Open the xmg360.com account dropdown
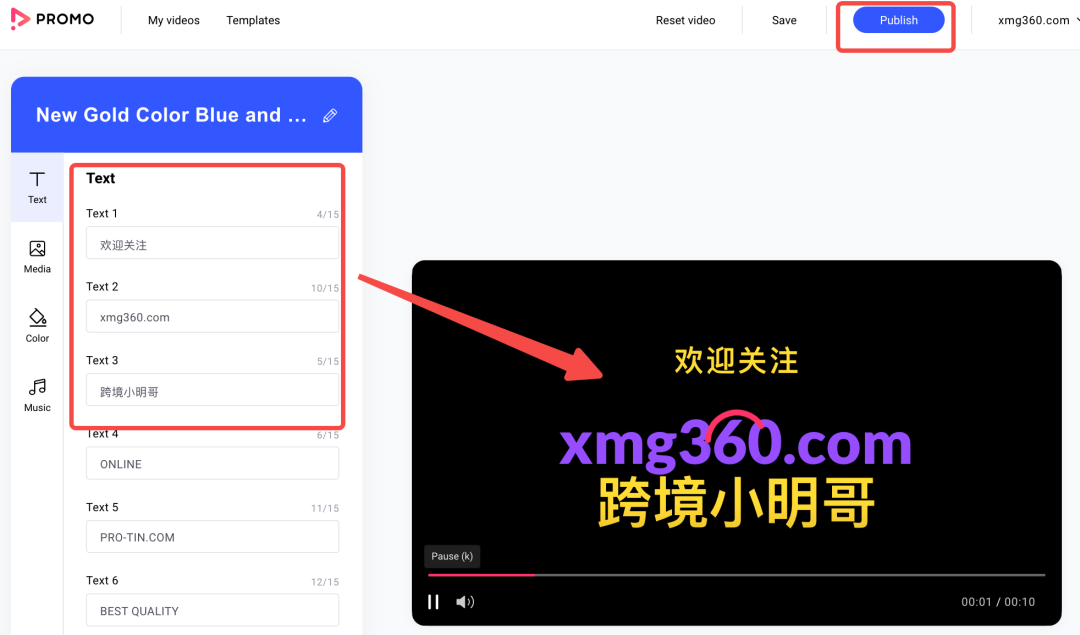 point(1034,19)
